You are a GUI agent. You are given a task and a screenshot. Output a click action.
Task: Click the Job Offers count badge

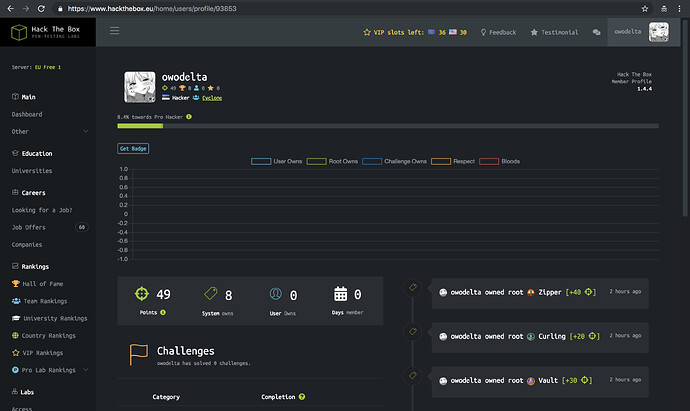coord(81,227)
